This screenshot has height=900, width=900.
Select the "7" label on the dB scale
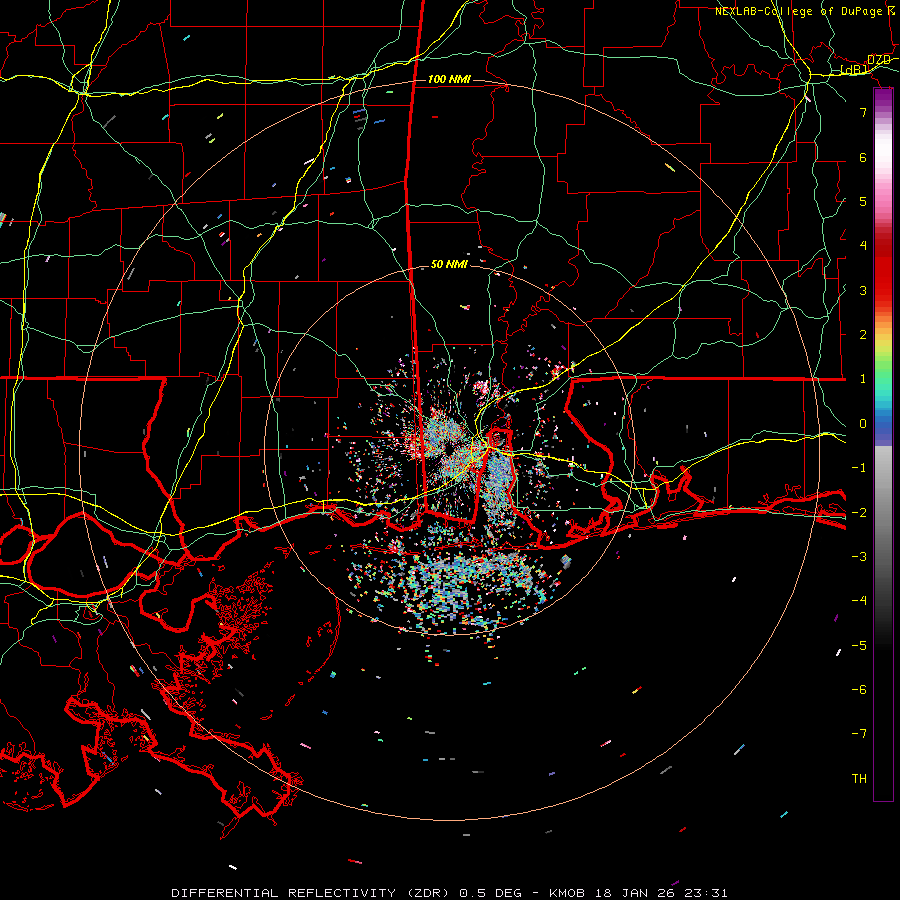(x=863, y=112)
